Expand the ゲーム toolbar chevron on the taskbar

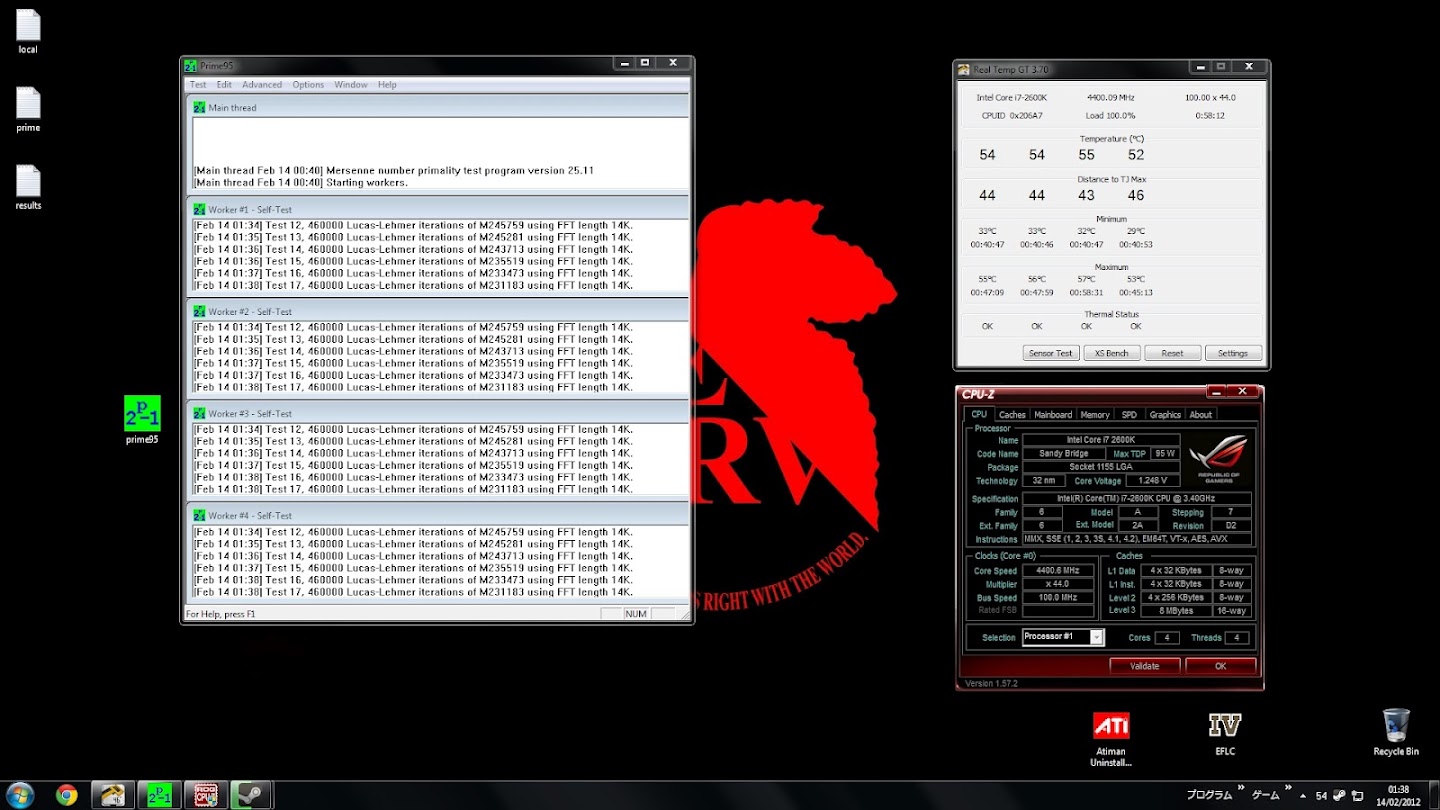click(1288, 789)
